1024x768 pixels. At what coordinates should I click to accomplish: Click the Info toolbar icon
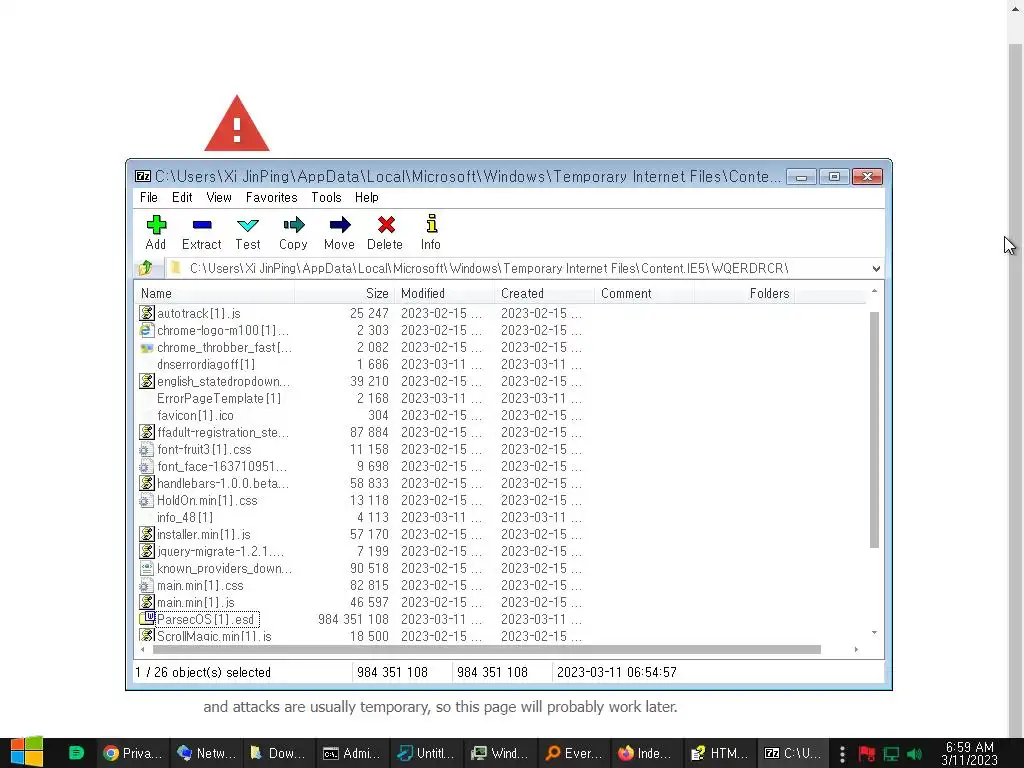pos(431,224)
